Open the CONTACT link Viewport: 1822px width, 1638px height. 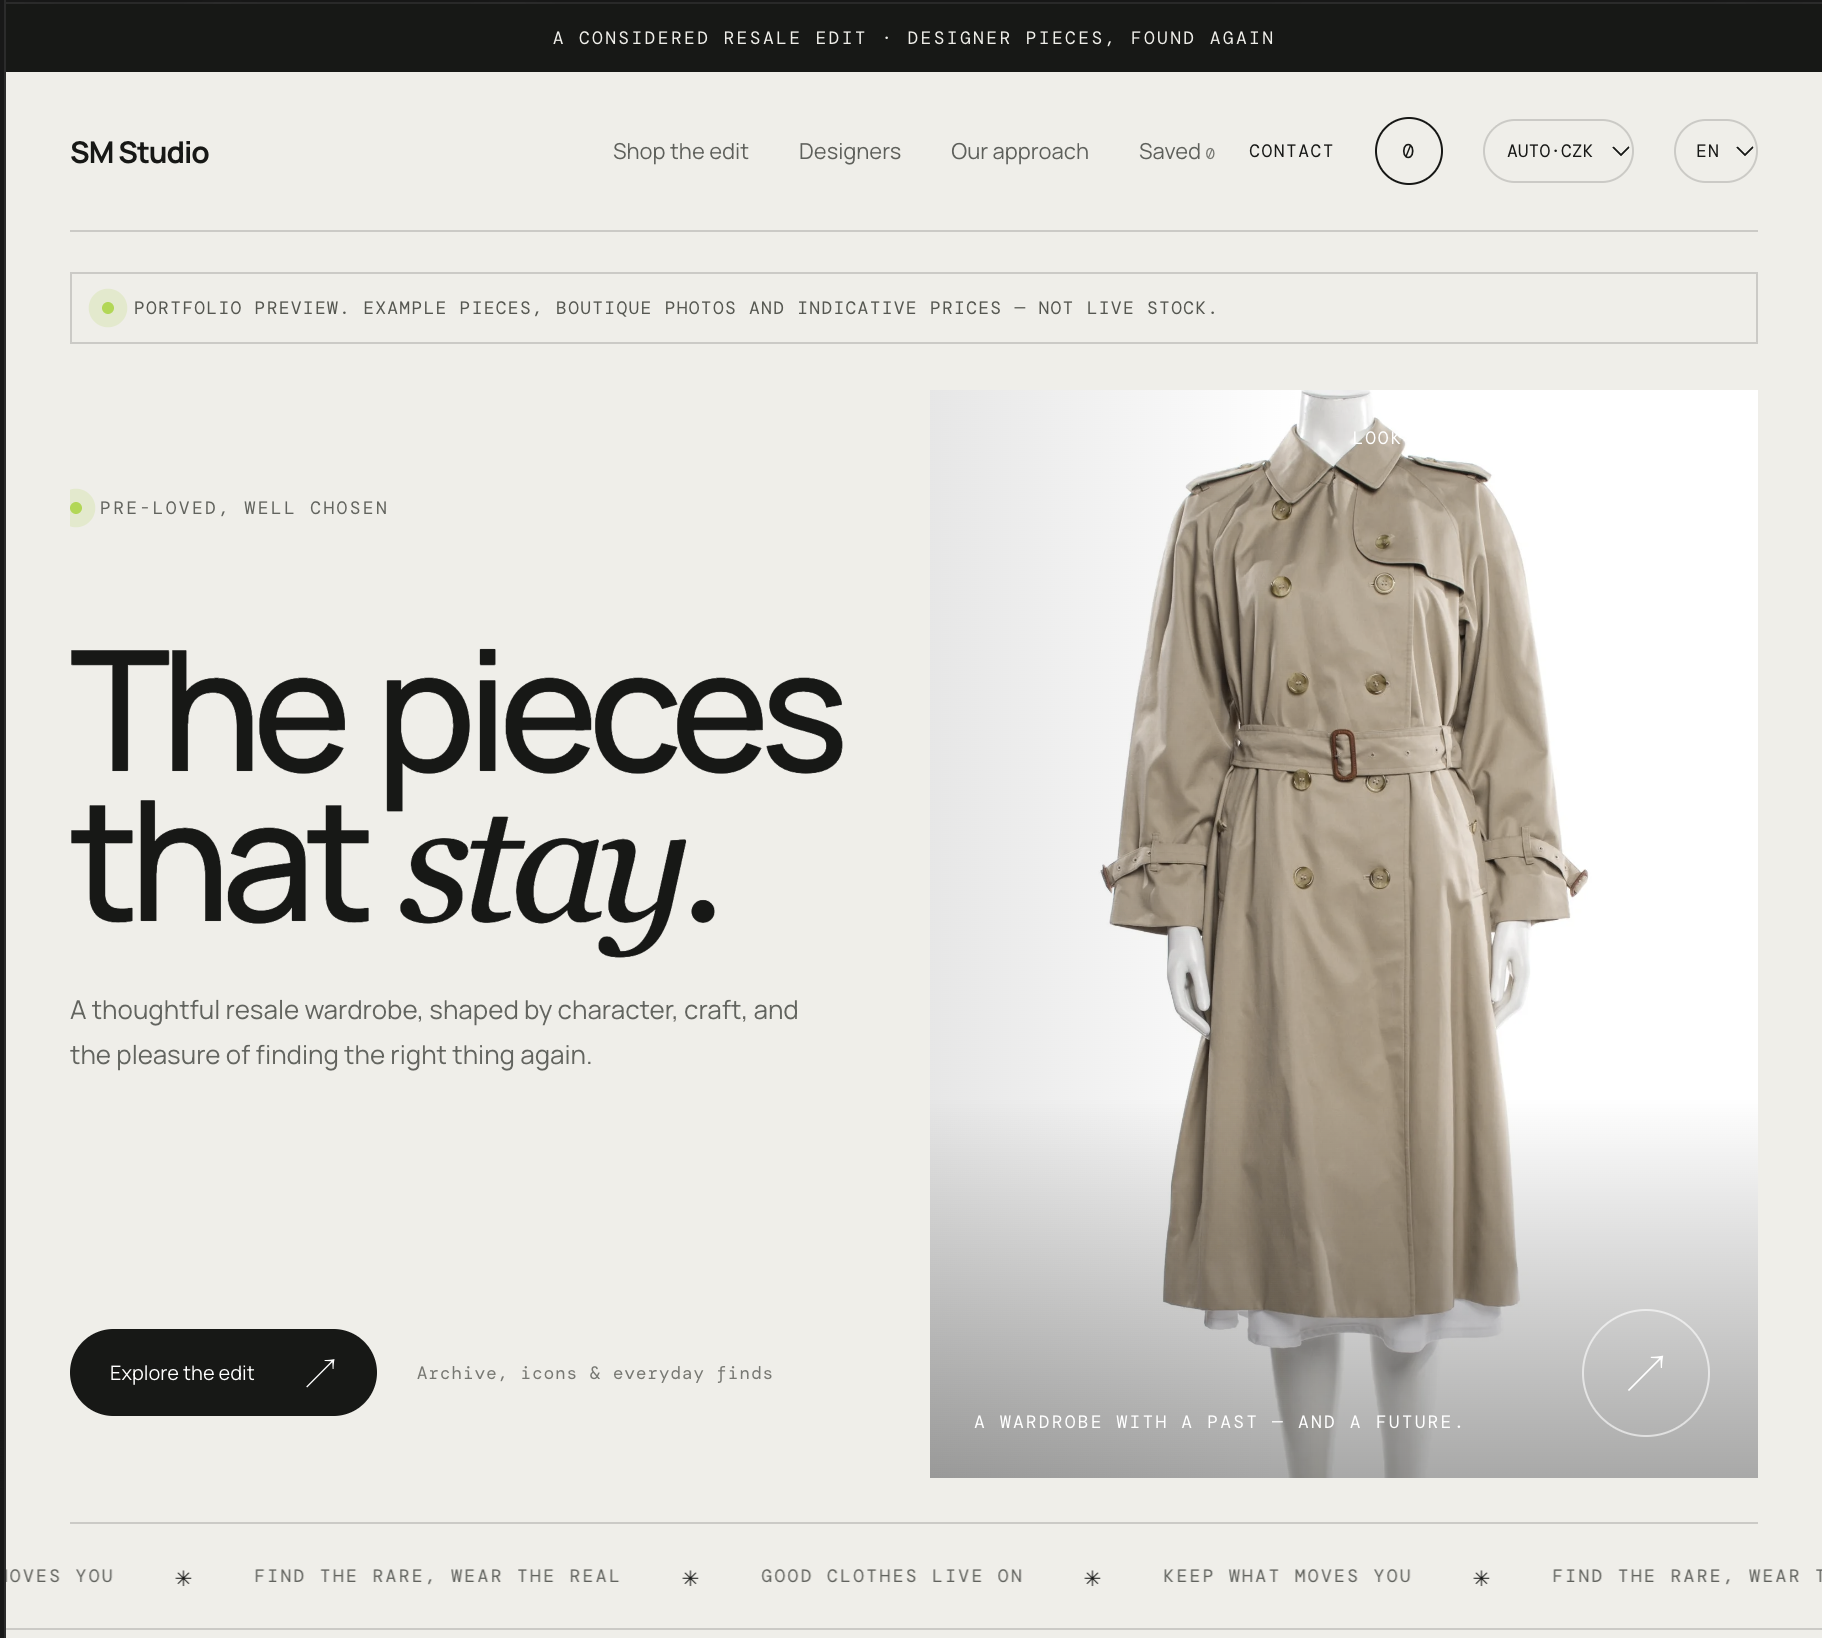pyautogui.click(x=1291, y=151)
